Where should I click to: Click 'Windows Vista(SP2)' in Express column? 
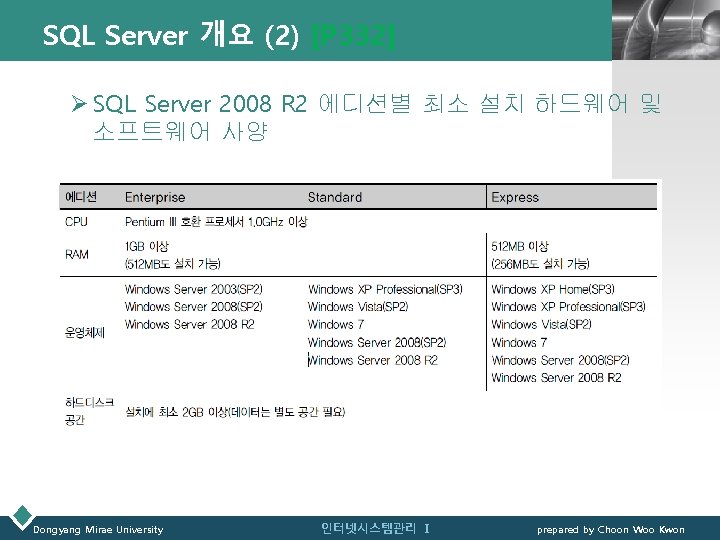[x=541, y=324]
